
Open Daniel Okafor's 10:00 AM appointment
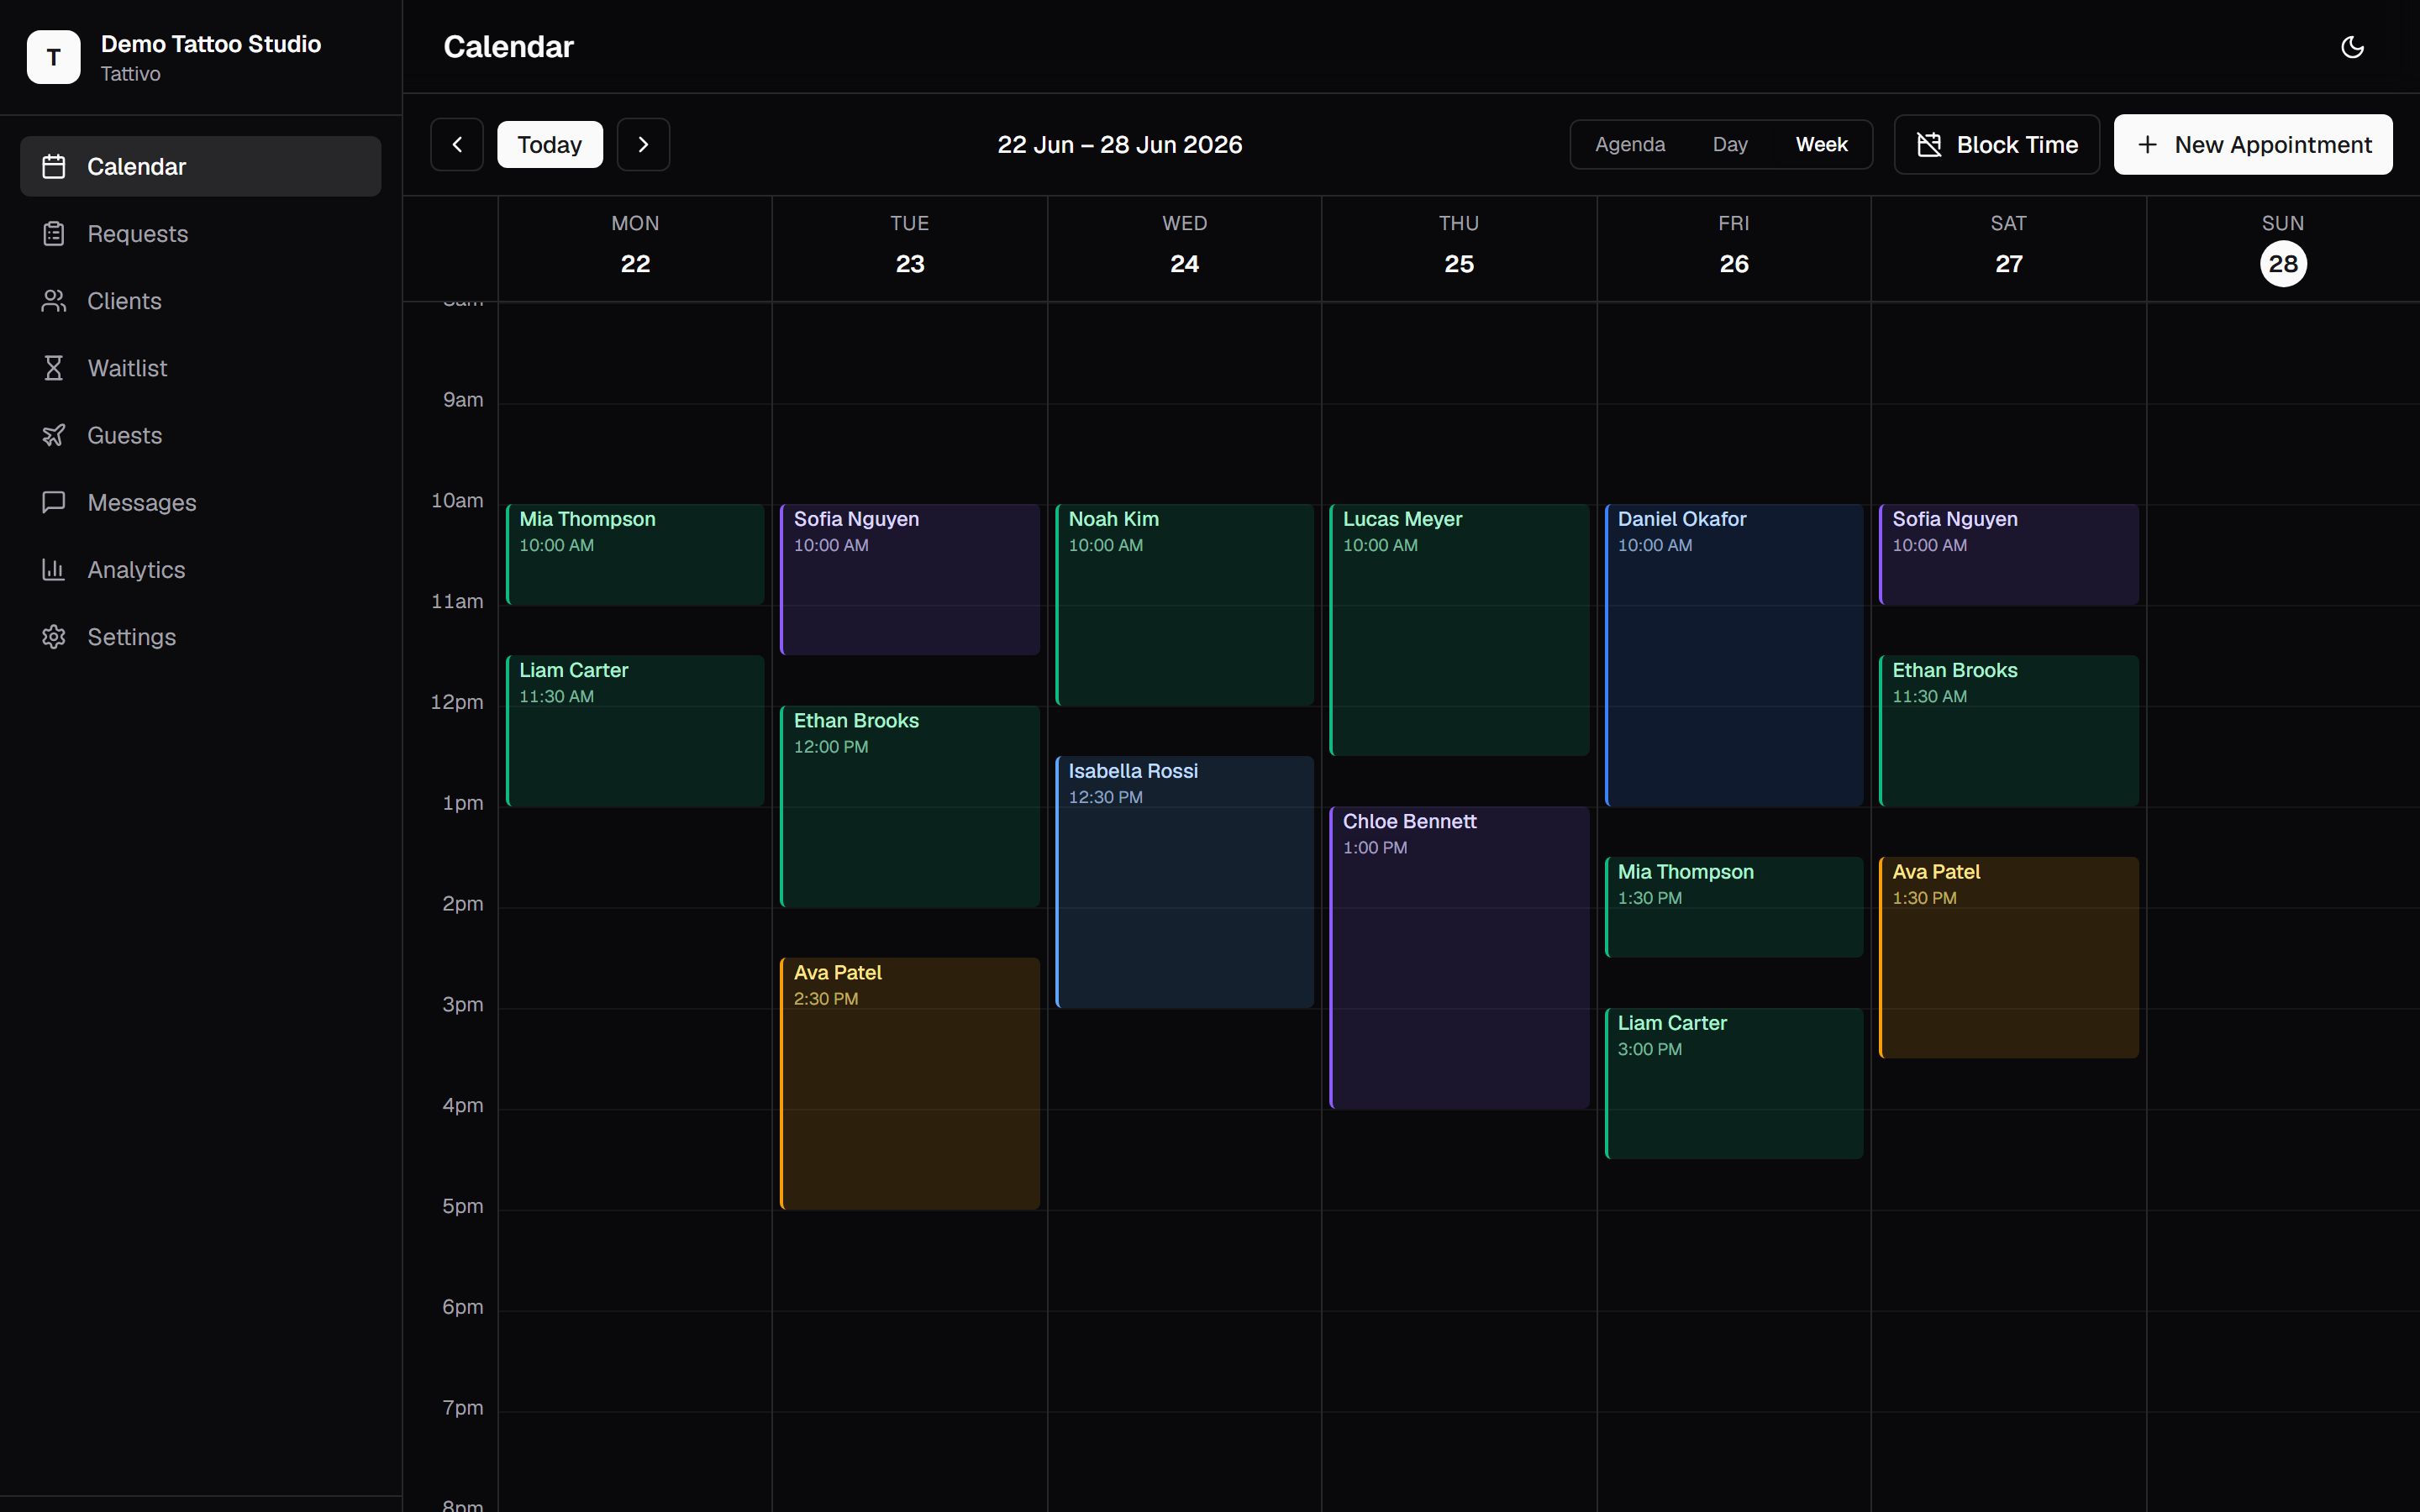(x=1734, y=655)
